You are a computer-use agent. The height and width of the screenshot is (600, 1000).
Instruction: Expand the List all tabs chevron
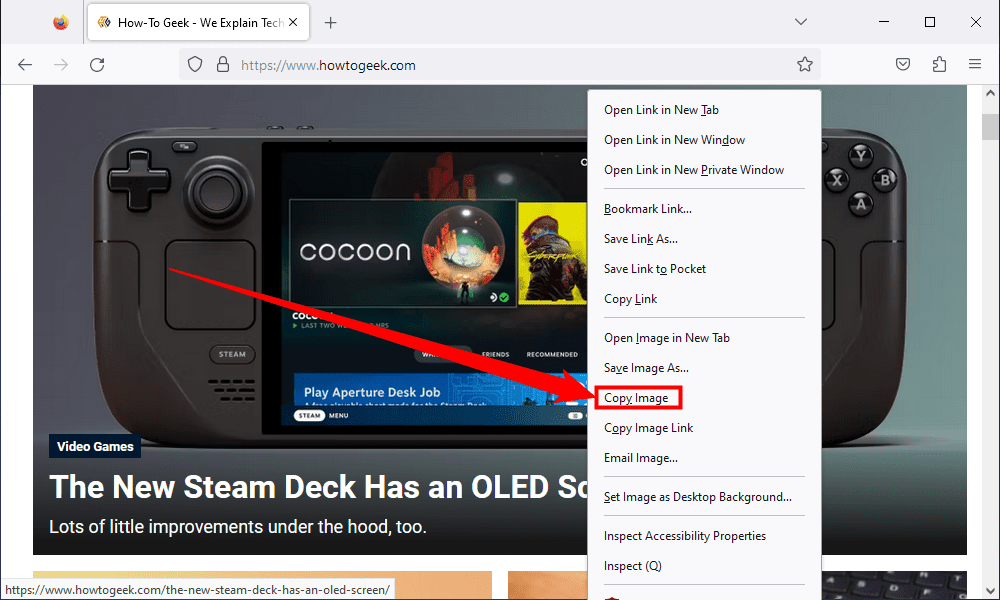click(x=800, y=22)
